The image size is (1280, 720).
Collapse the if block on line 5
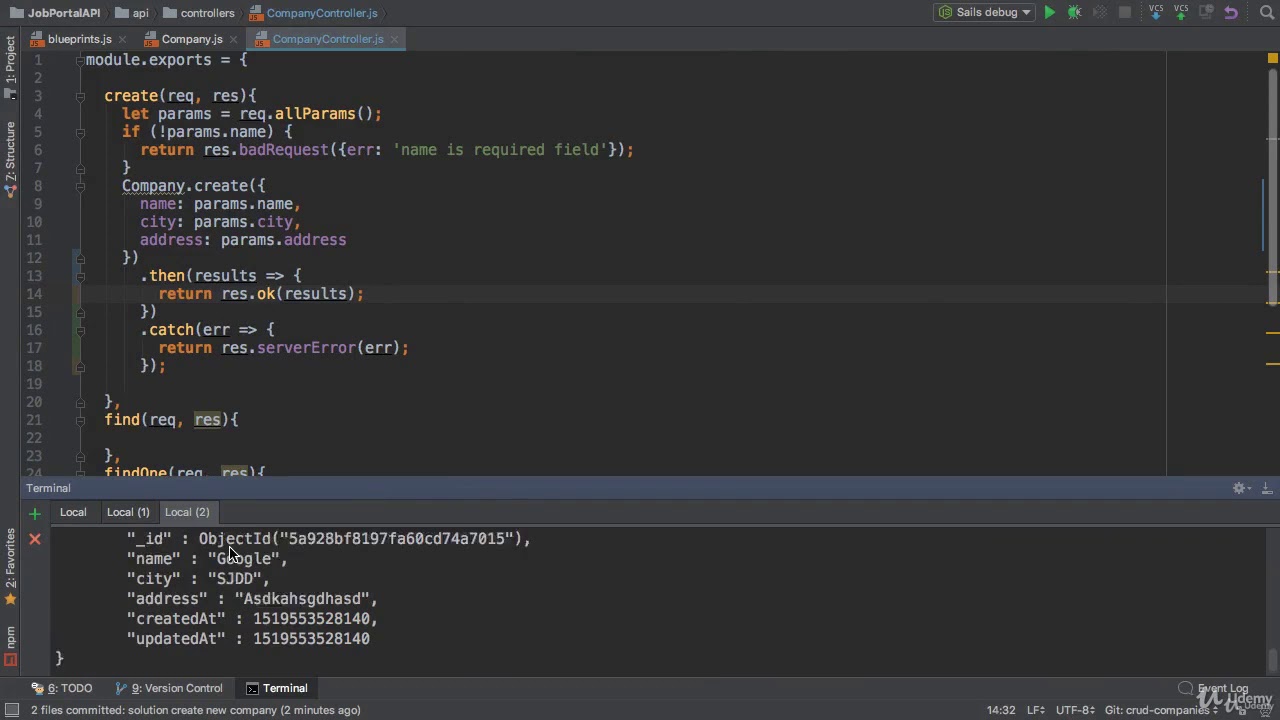point(80,132)
